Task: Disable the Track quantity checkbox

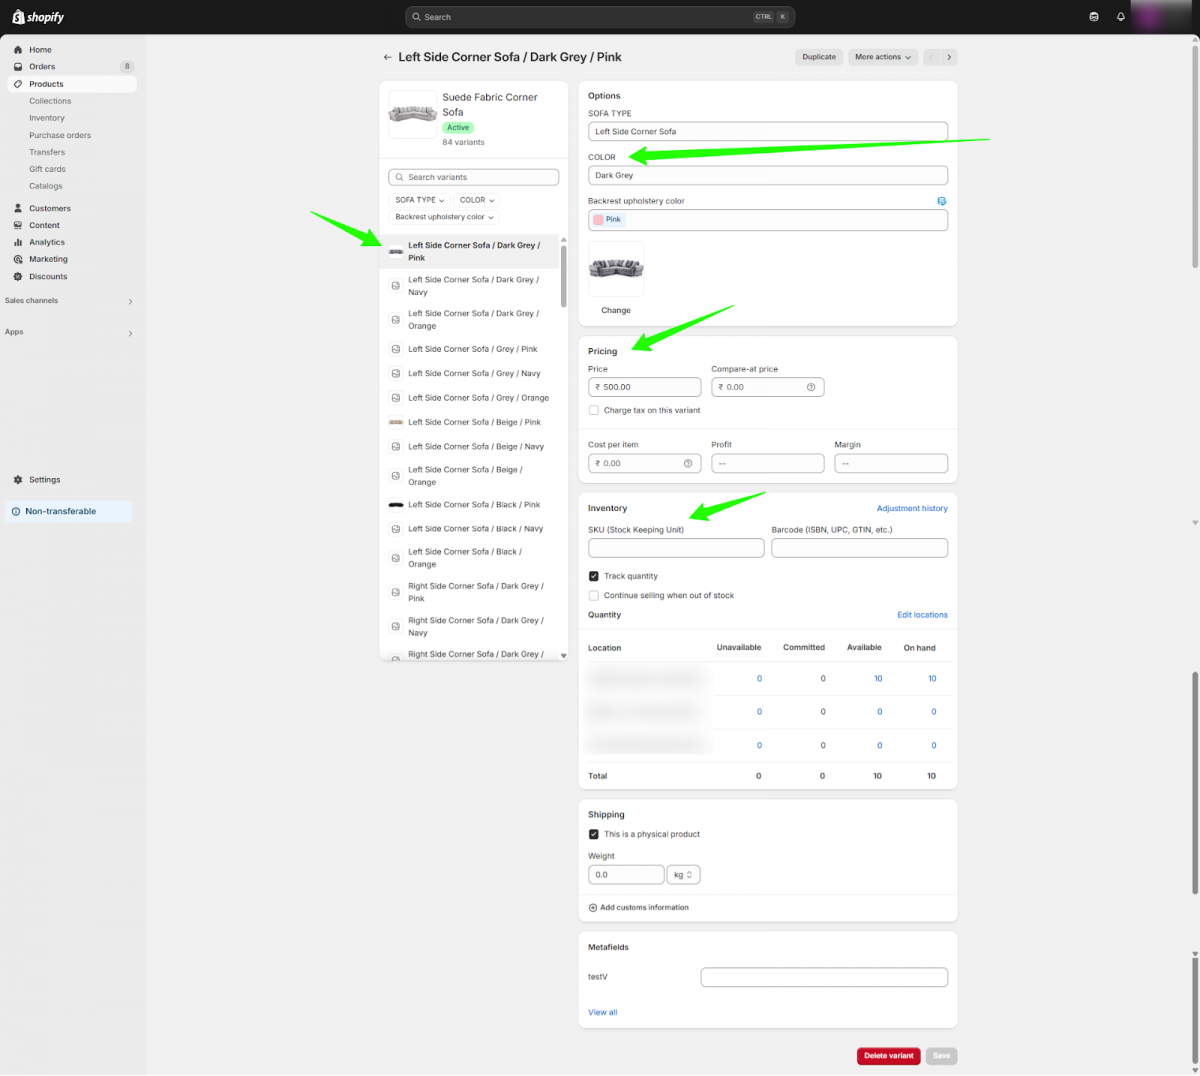Action: coord(594,575)
